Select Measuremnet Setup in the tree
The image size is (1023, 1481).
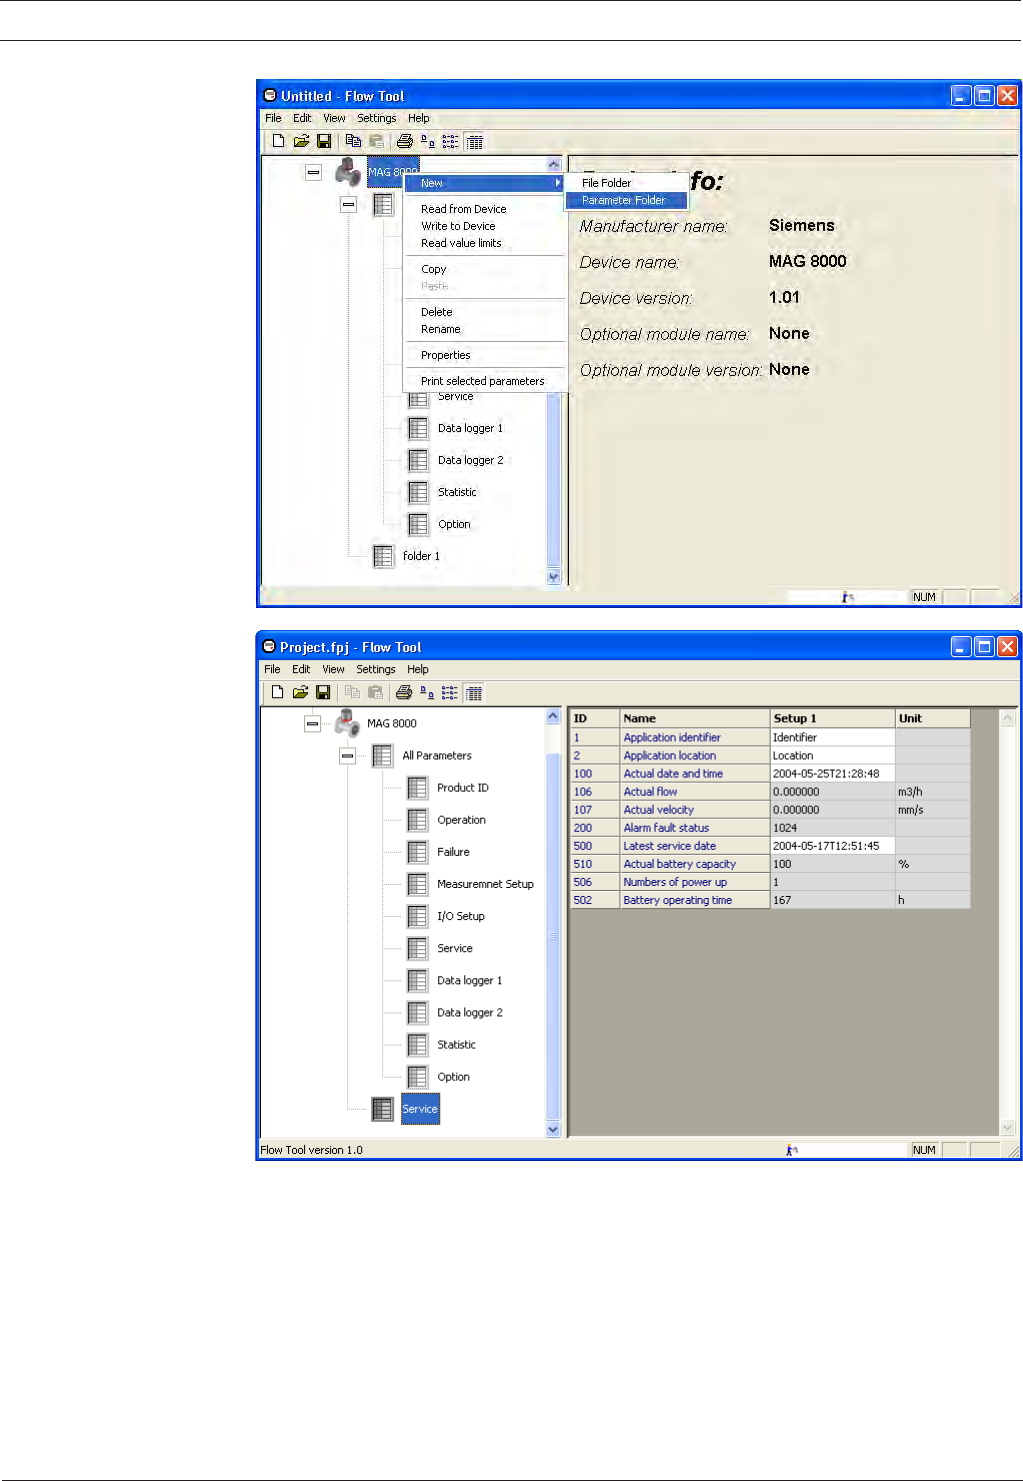[485, 884]
